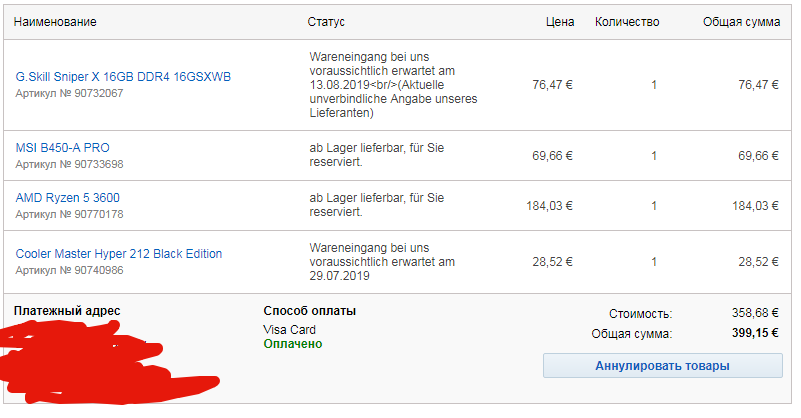The width and height of the screenshot is (801, 418).
Task: Click the 358,68 € Стоимость value
Action: [755, 313]
